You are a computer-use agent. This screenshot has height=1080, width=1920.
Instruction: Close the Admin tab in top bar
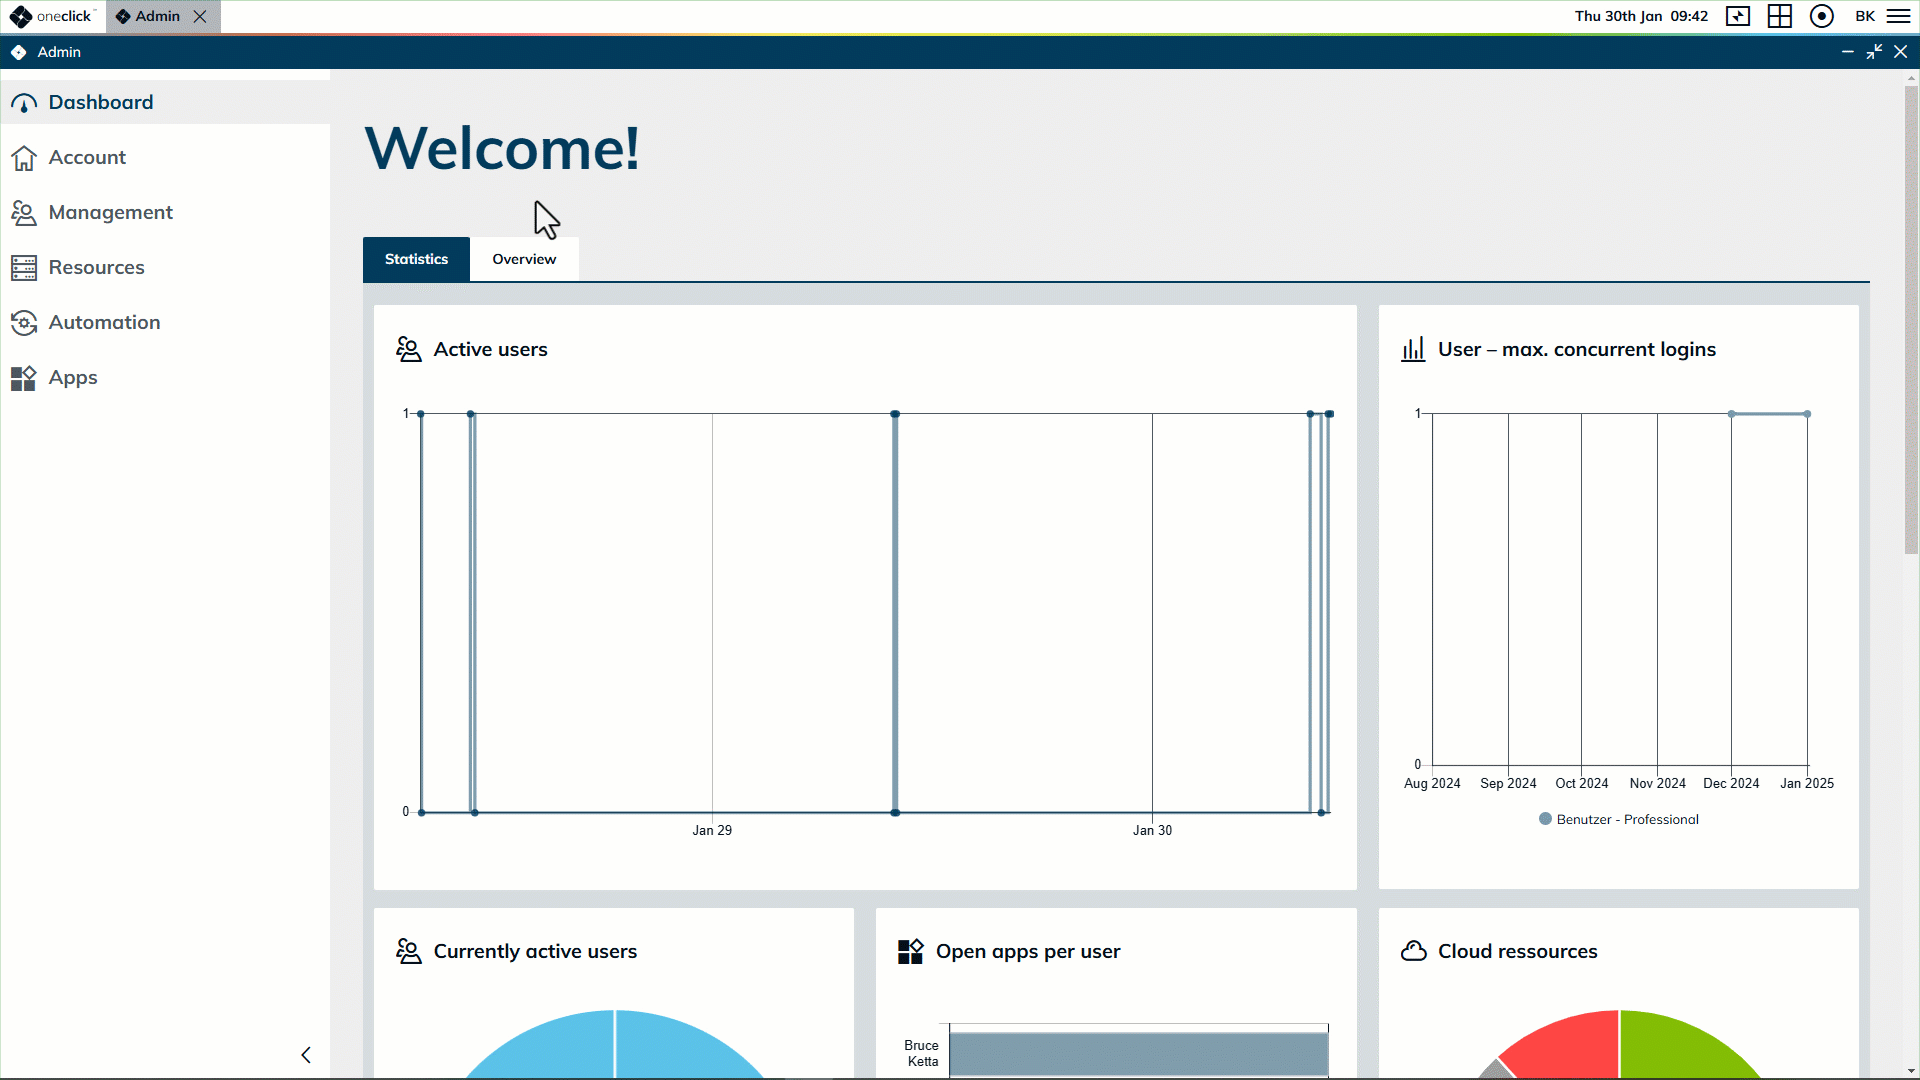200,16
